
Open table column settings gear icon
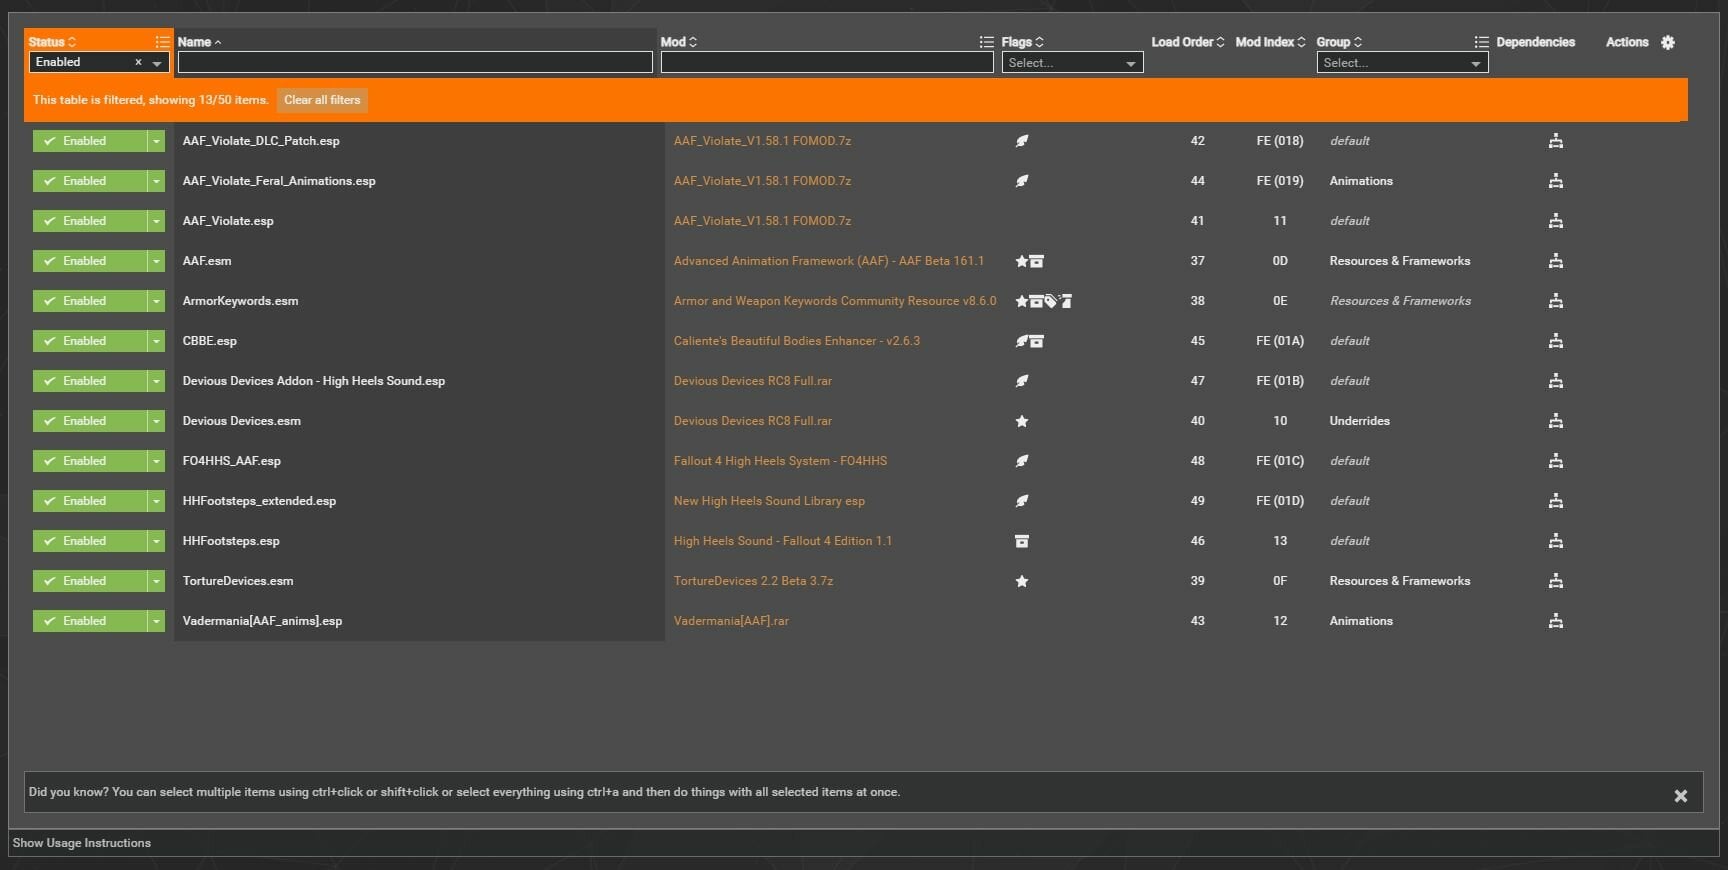click(x=1667, y=42)
